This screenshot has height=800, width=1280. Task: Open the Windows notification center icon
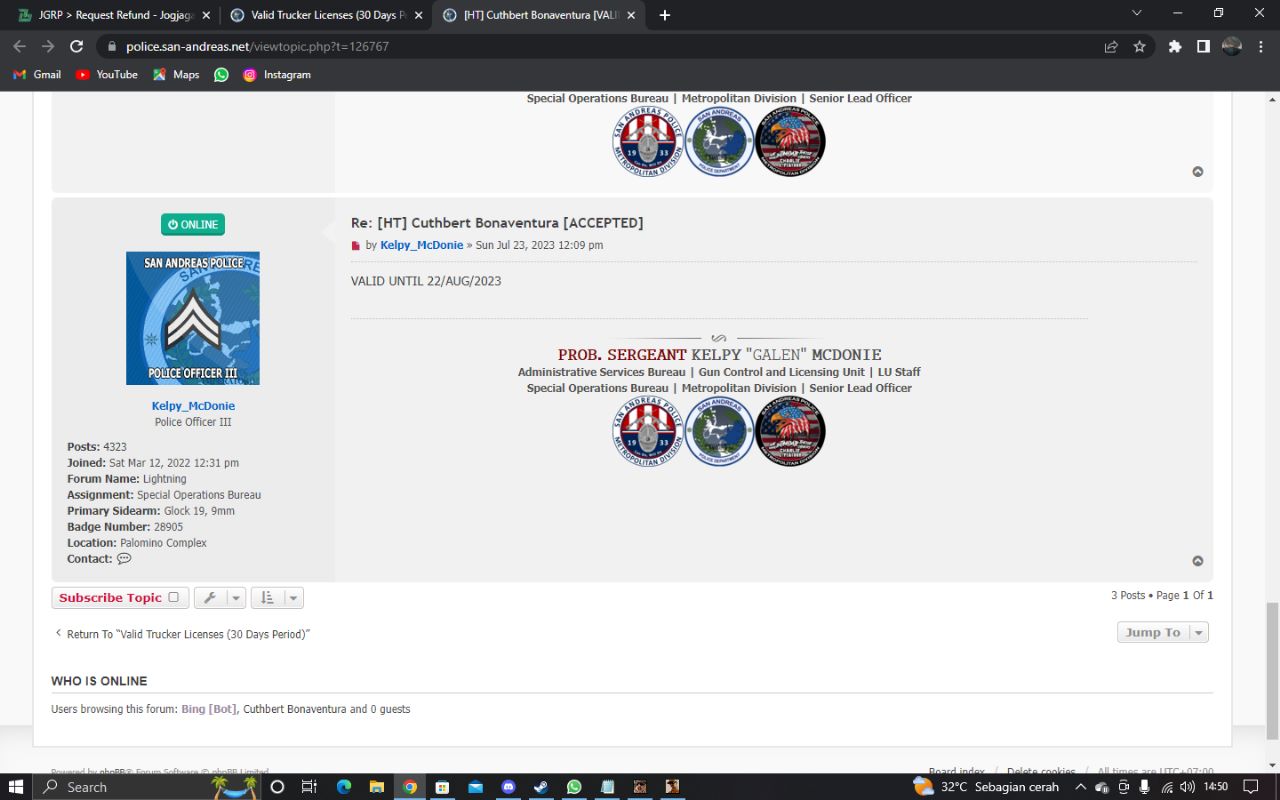pos(1250,787)
